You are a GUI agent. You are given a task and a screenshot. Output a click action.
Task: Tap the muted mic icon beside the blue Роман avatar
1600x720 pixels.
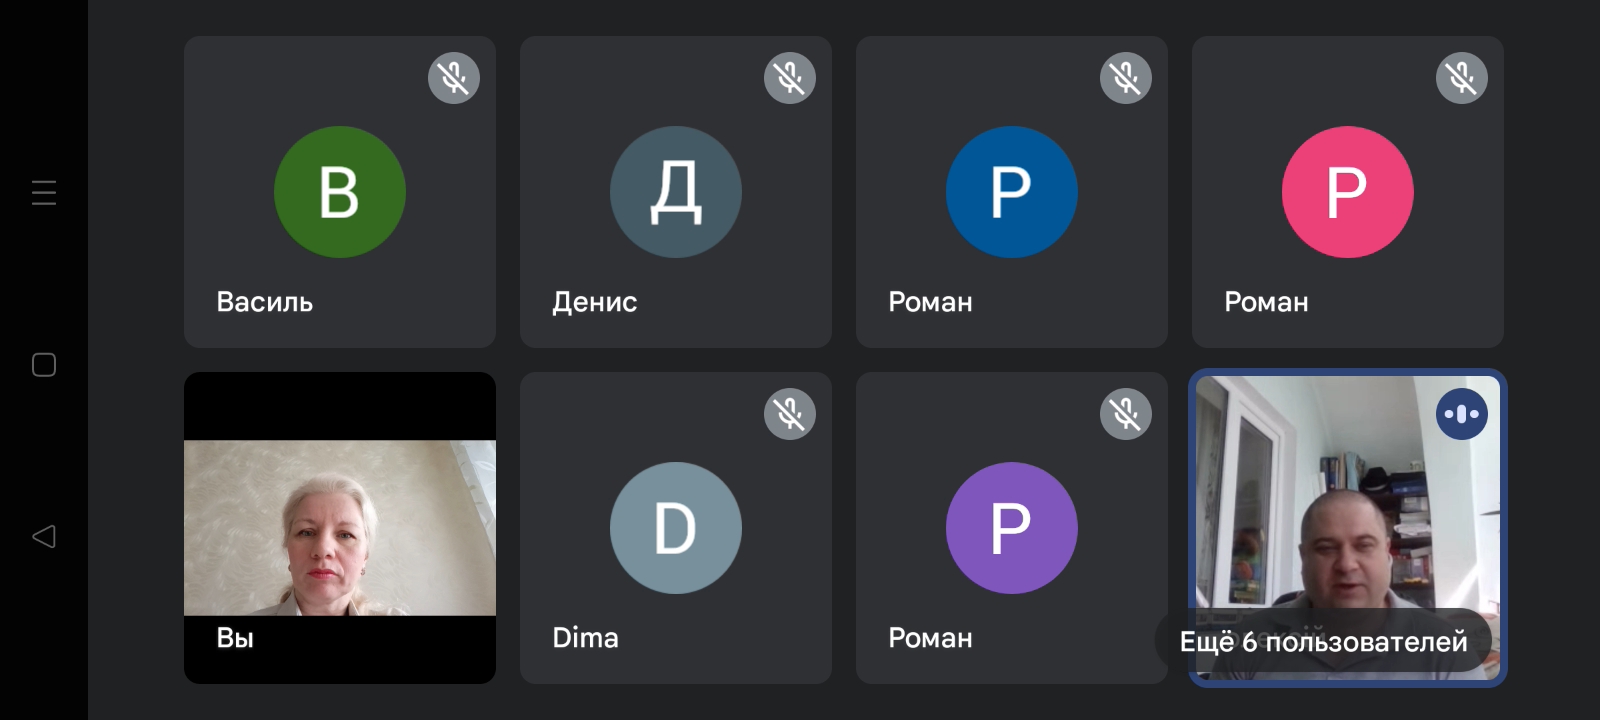tap(1126, 78)
